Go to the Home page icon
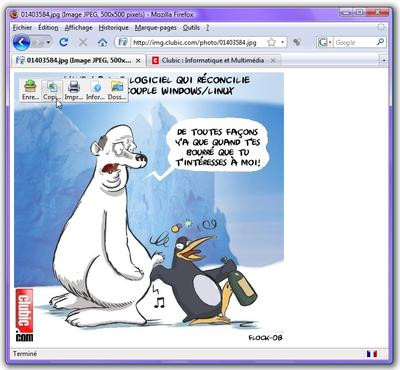 pyautogui.click(x=102, y=42)
